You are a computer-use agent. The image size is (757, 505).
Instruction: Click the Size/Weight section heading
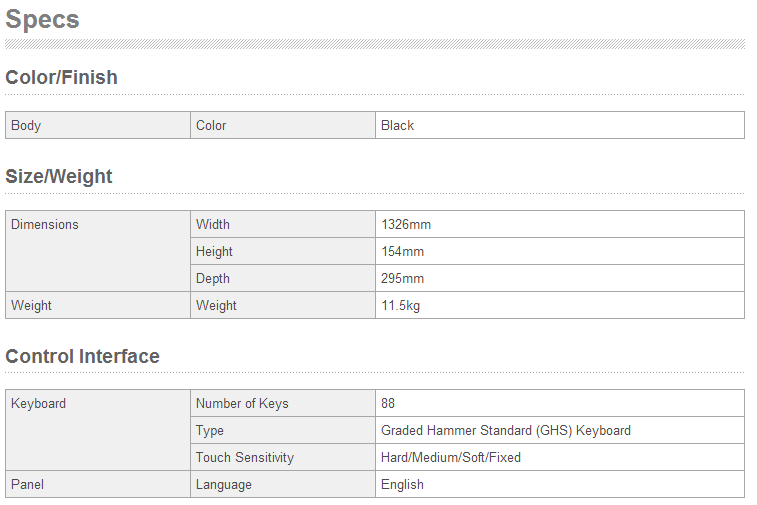click(x=59, y=176)
